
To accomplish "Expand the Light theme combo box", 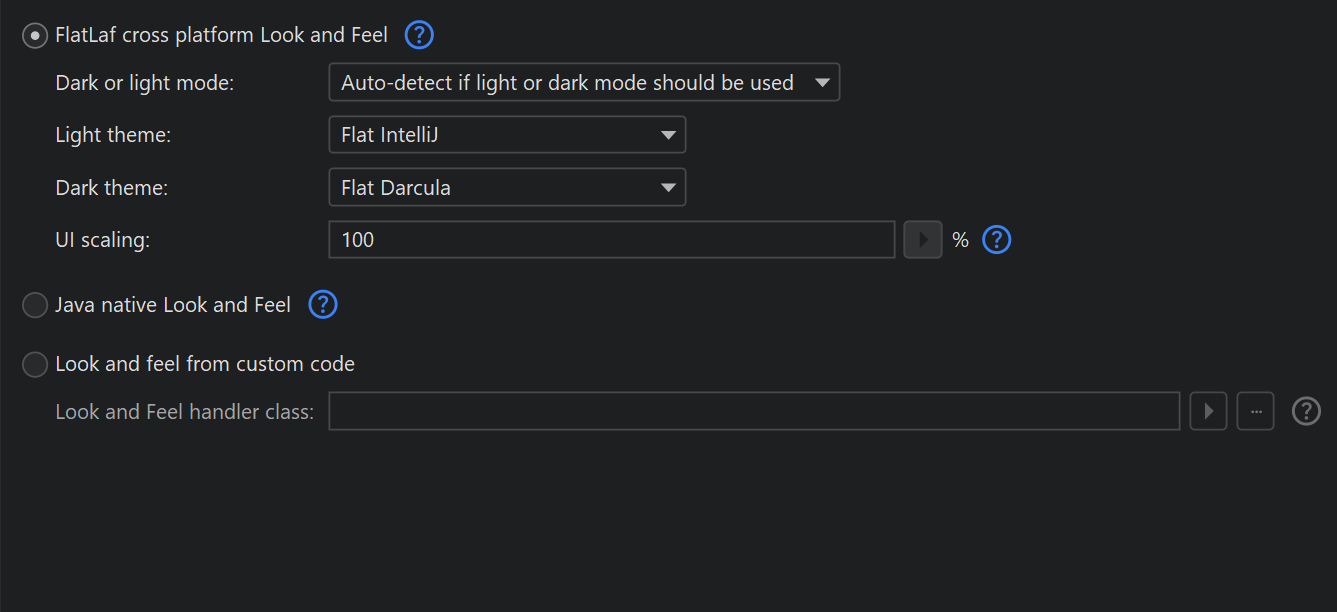I will [x=507, y=135].
